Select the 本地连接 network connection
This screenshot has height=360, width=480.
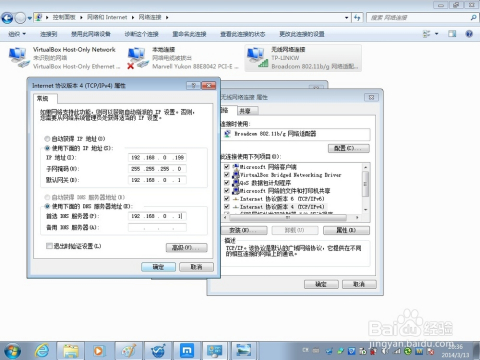[x=183, y=58]
